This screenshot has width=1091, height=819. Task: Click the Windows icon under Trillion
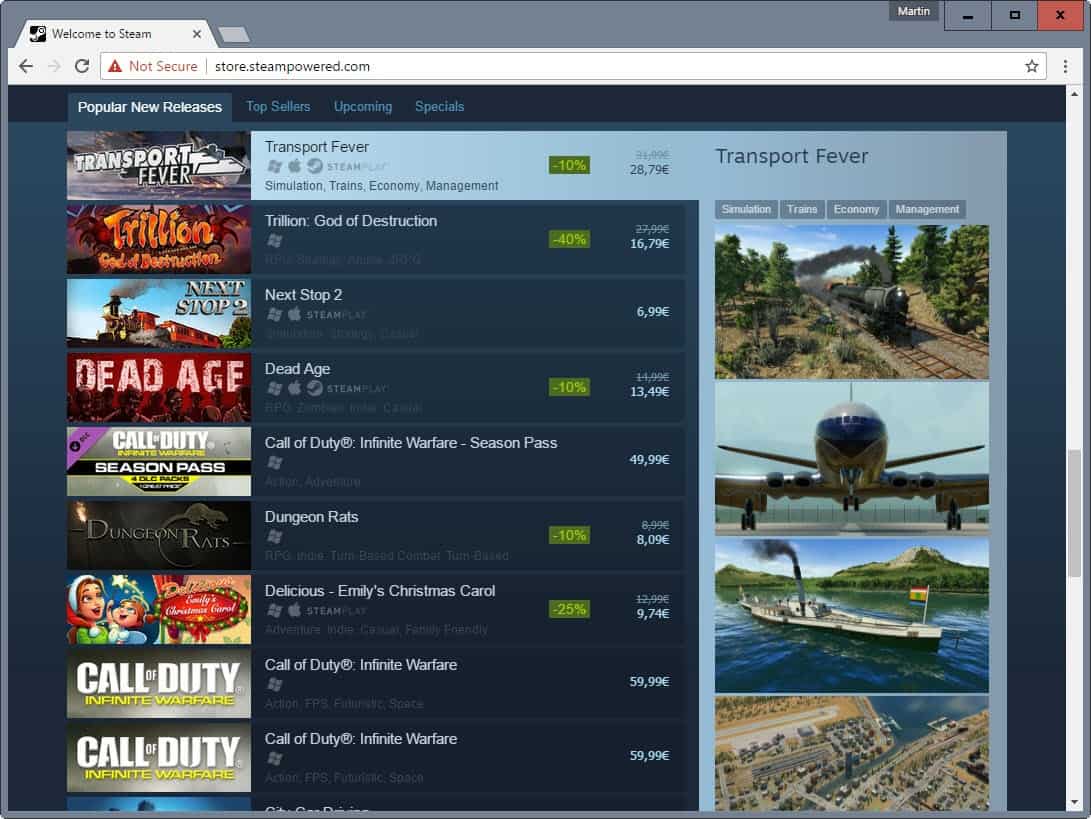pos(275,241)
